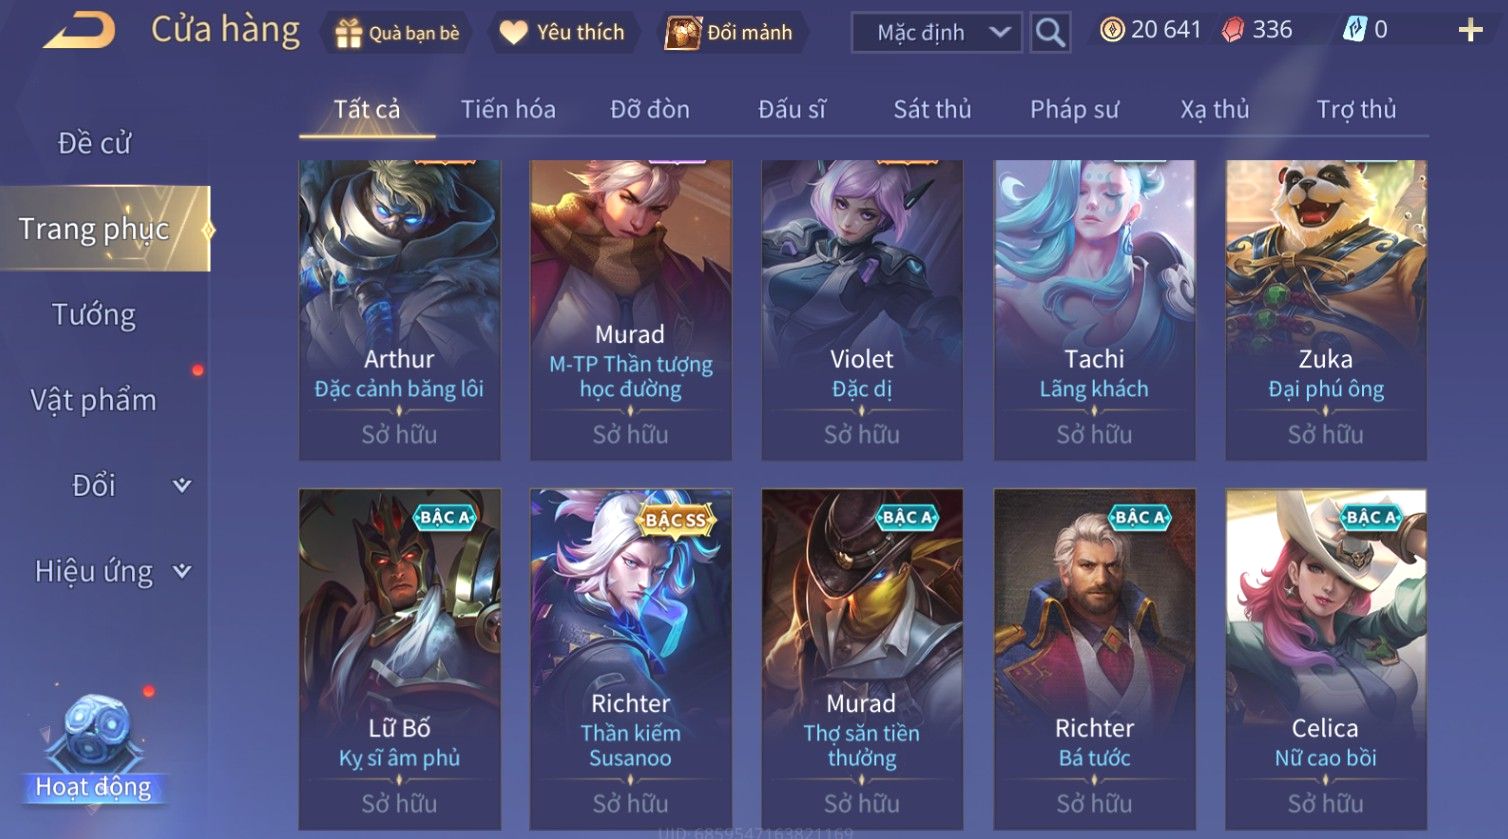
Task: Go back using the golden return arrow
Action: tap(79, 31)
